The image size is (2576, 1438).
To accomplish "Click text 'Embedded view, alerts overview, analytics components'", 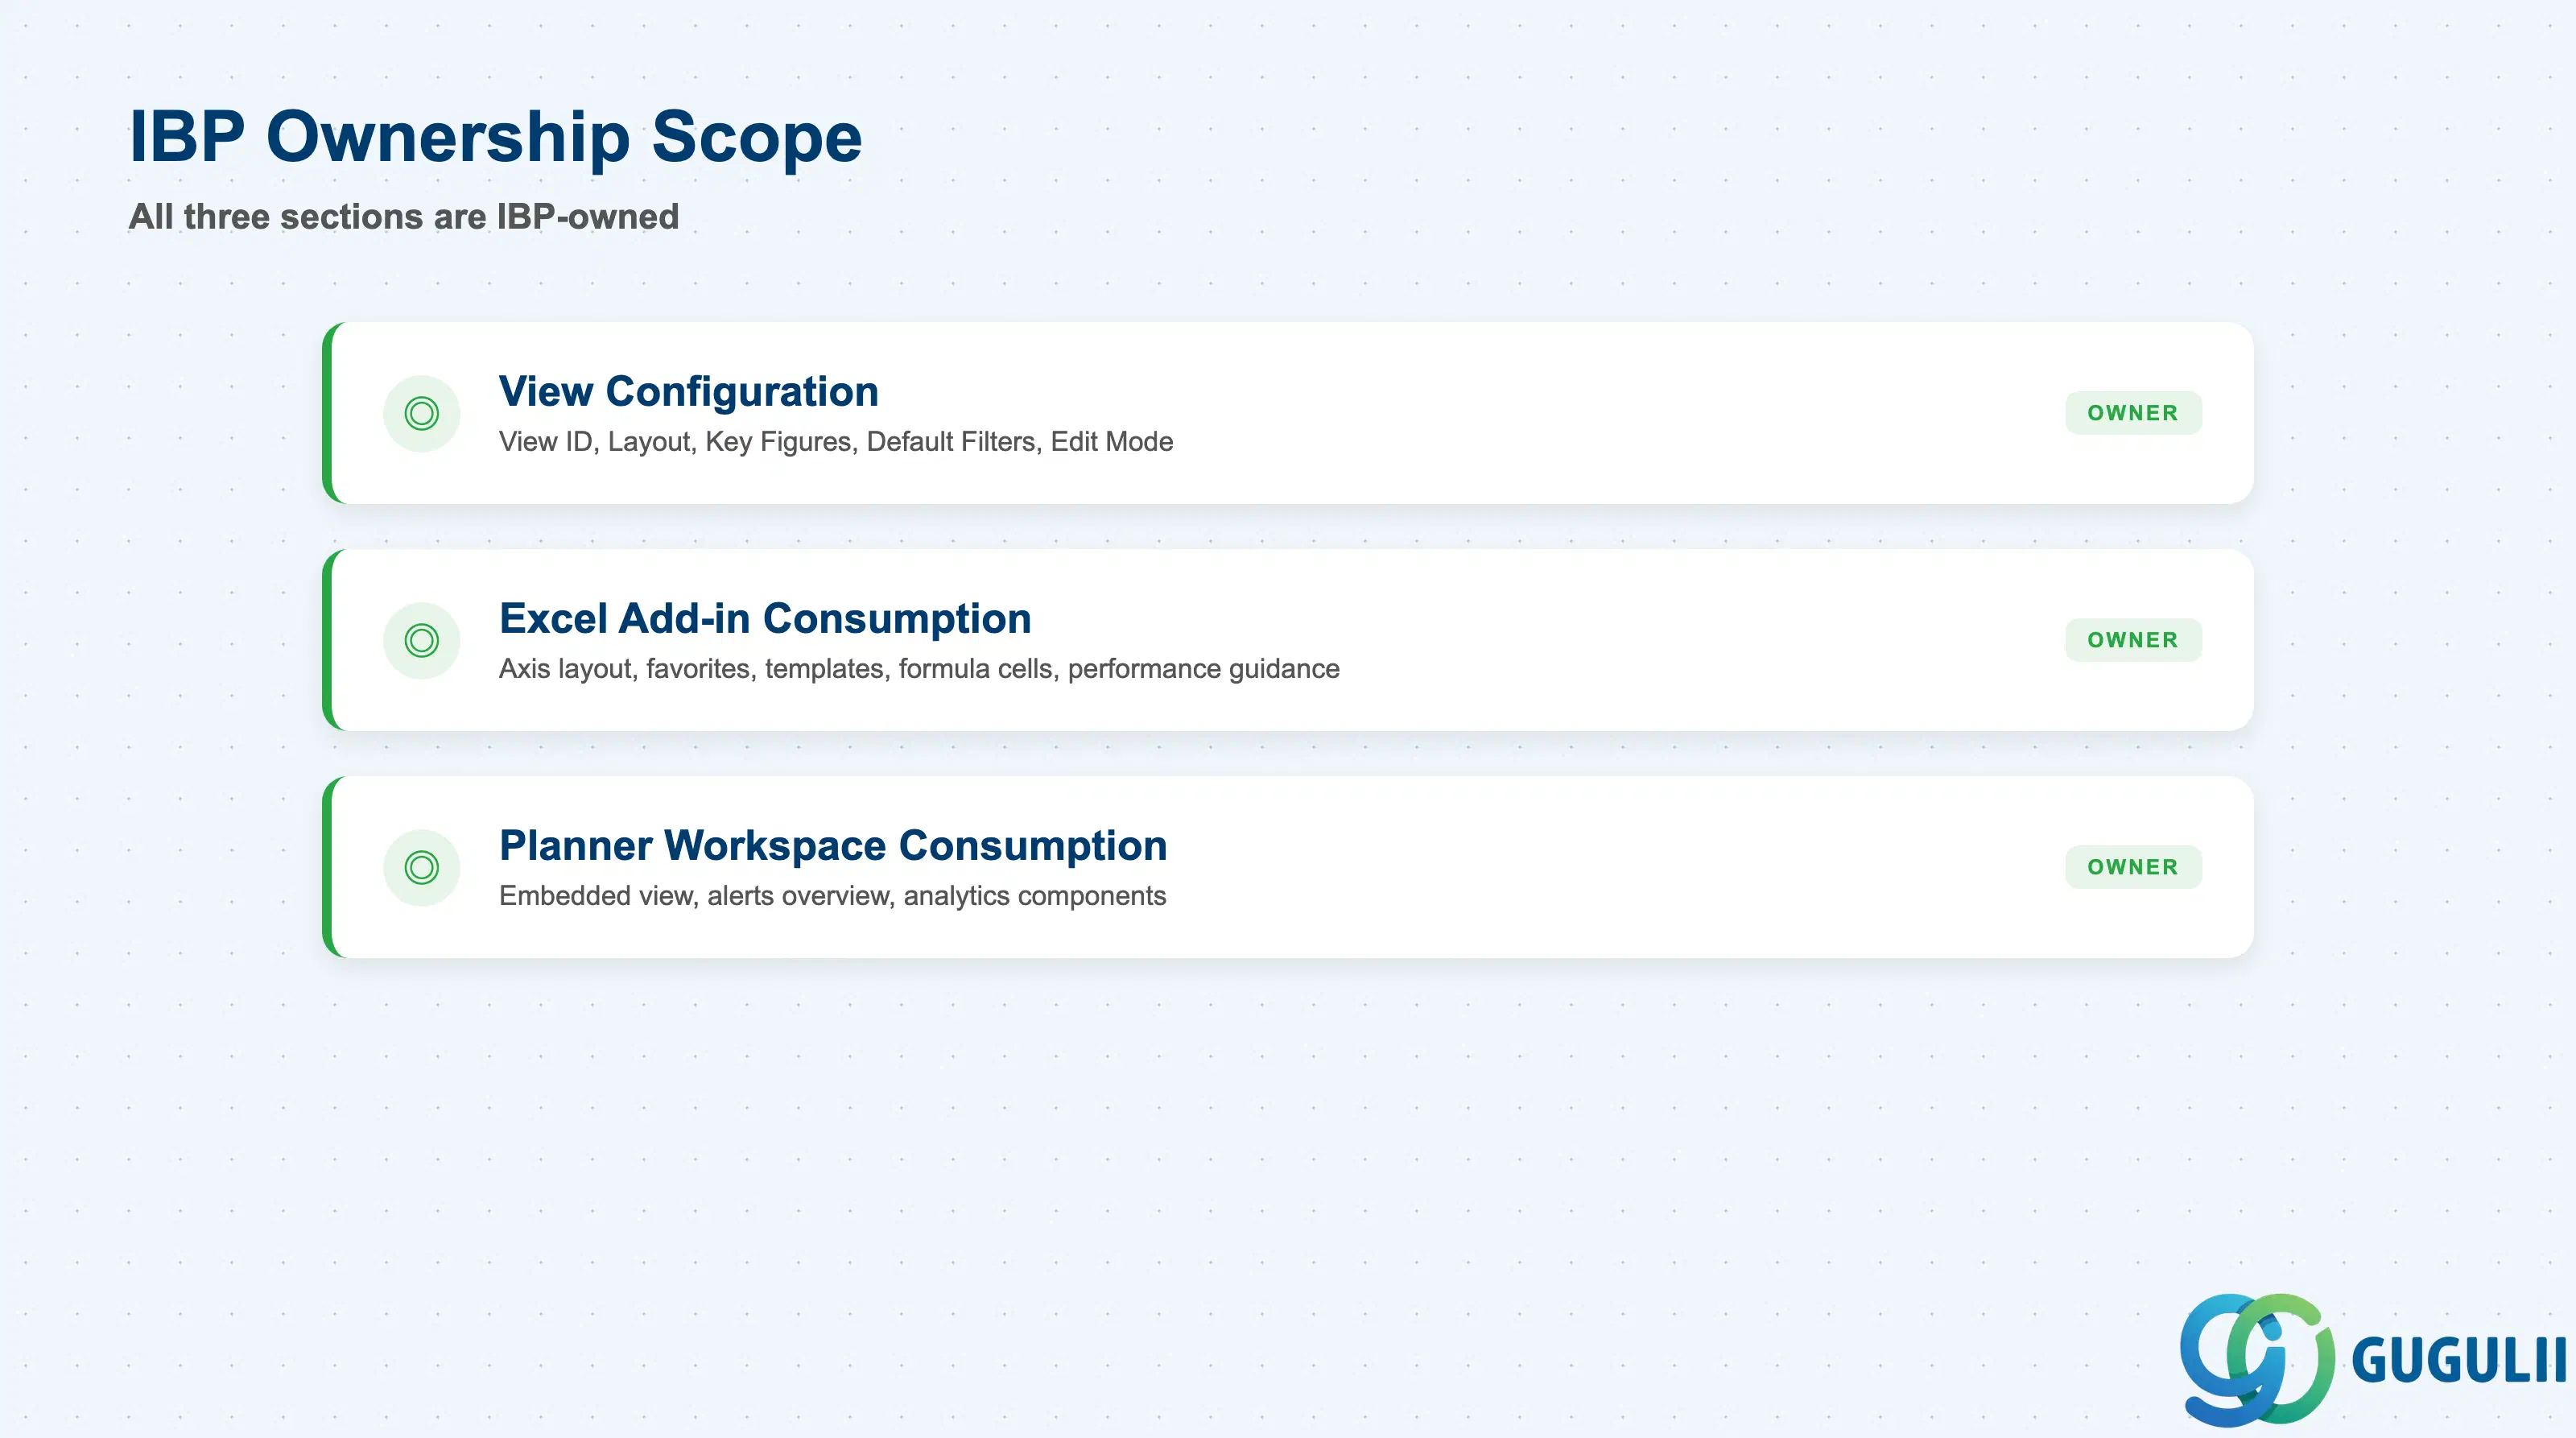I will pos(832,896).
